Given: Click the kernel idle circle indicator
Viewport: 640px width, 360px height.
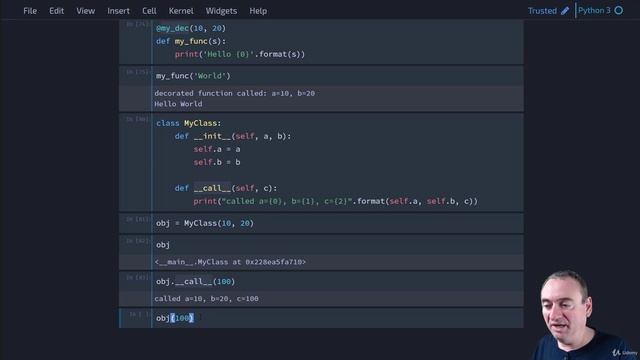Looking at the screenshot, I should coord(619,11).
